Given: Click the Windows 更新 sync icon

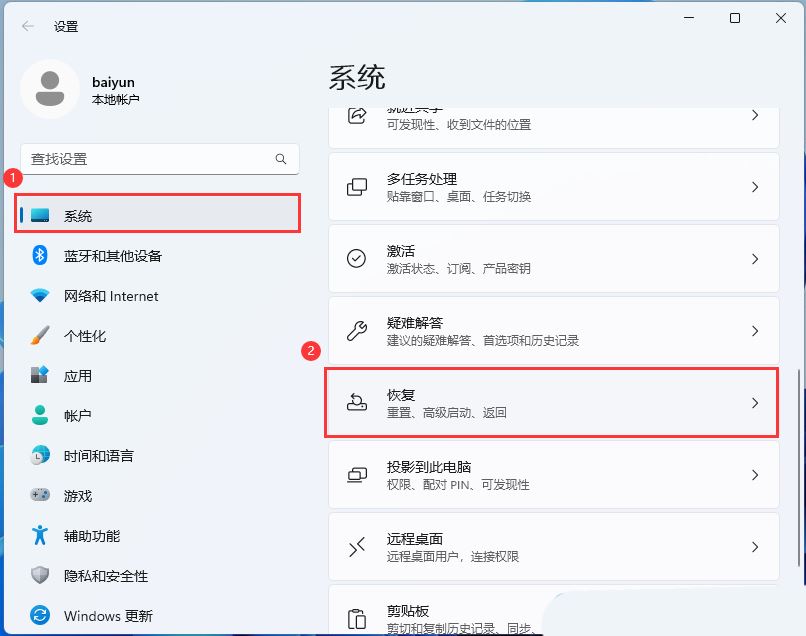Looking at the screenshot, I should tap(40, 615).
